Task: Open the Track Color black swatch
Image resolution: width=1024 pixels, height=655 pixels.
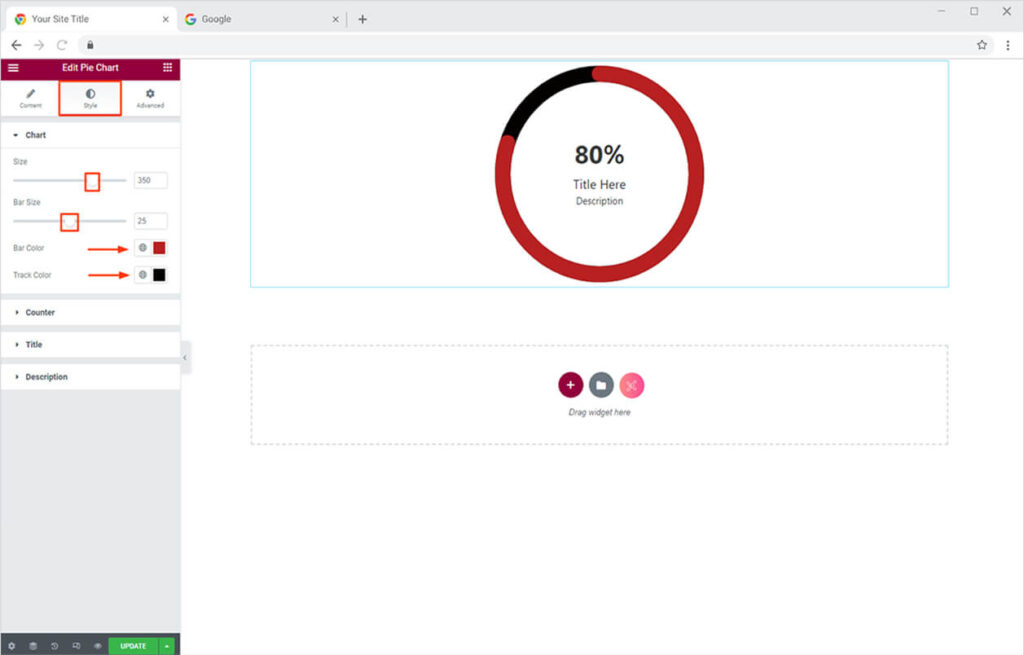Action: click(159, 275)
